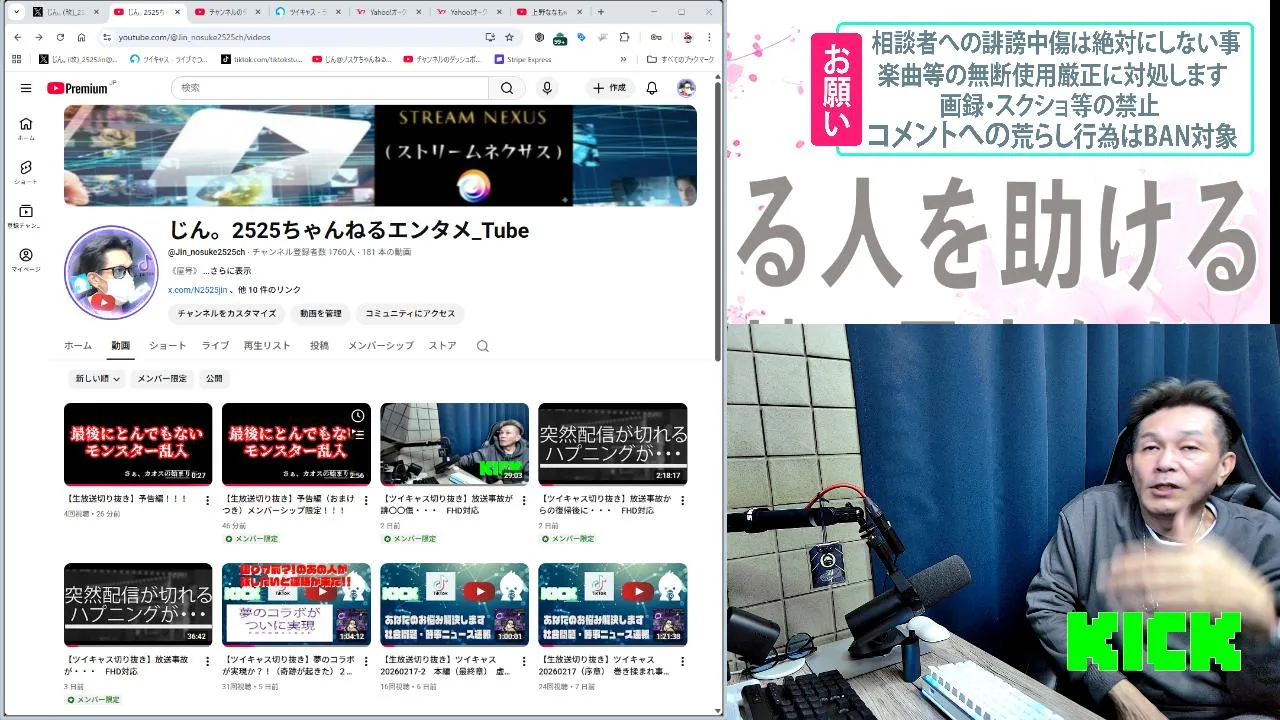Viewport: 1280px width, 720px height.
Task: Open the メンバーシップ channel tab
Action: click(x=380, y=346)
